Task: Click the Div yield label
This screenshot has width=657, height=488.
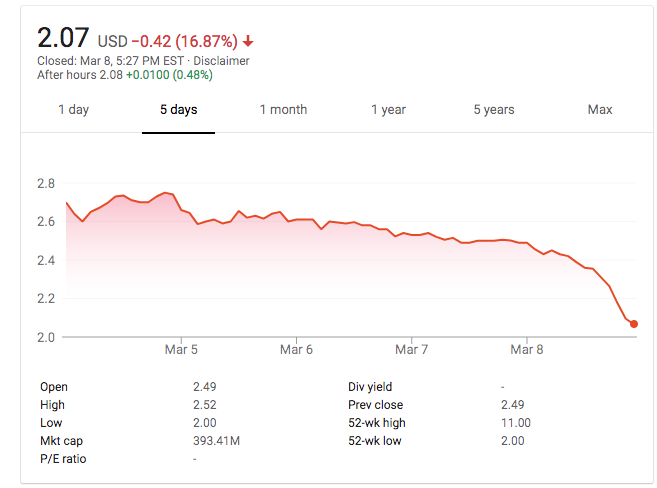Action: click(x=370, y=387)
